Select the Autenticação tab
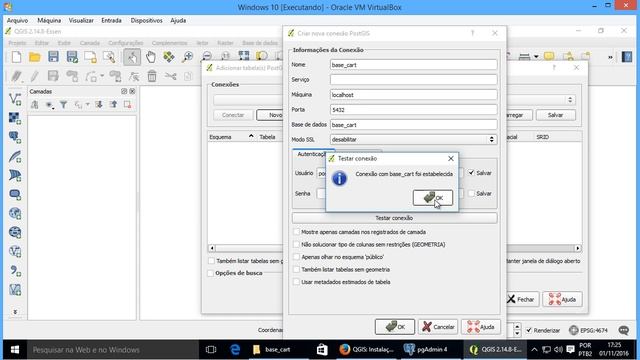 [312, 154]
